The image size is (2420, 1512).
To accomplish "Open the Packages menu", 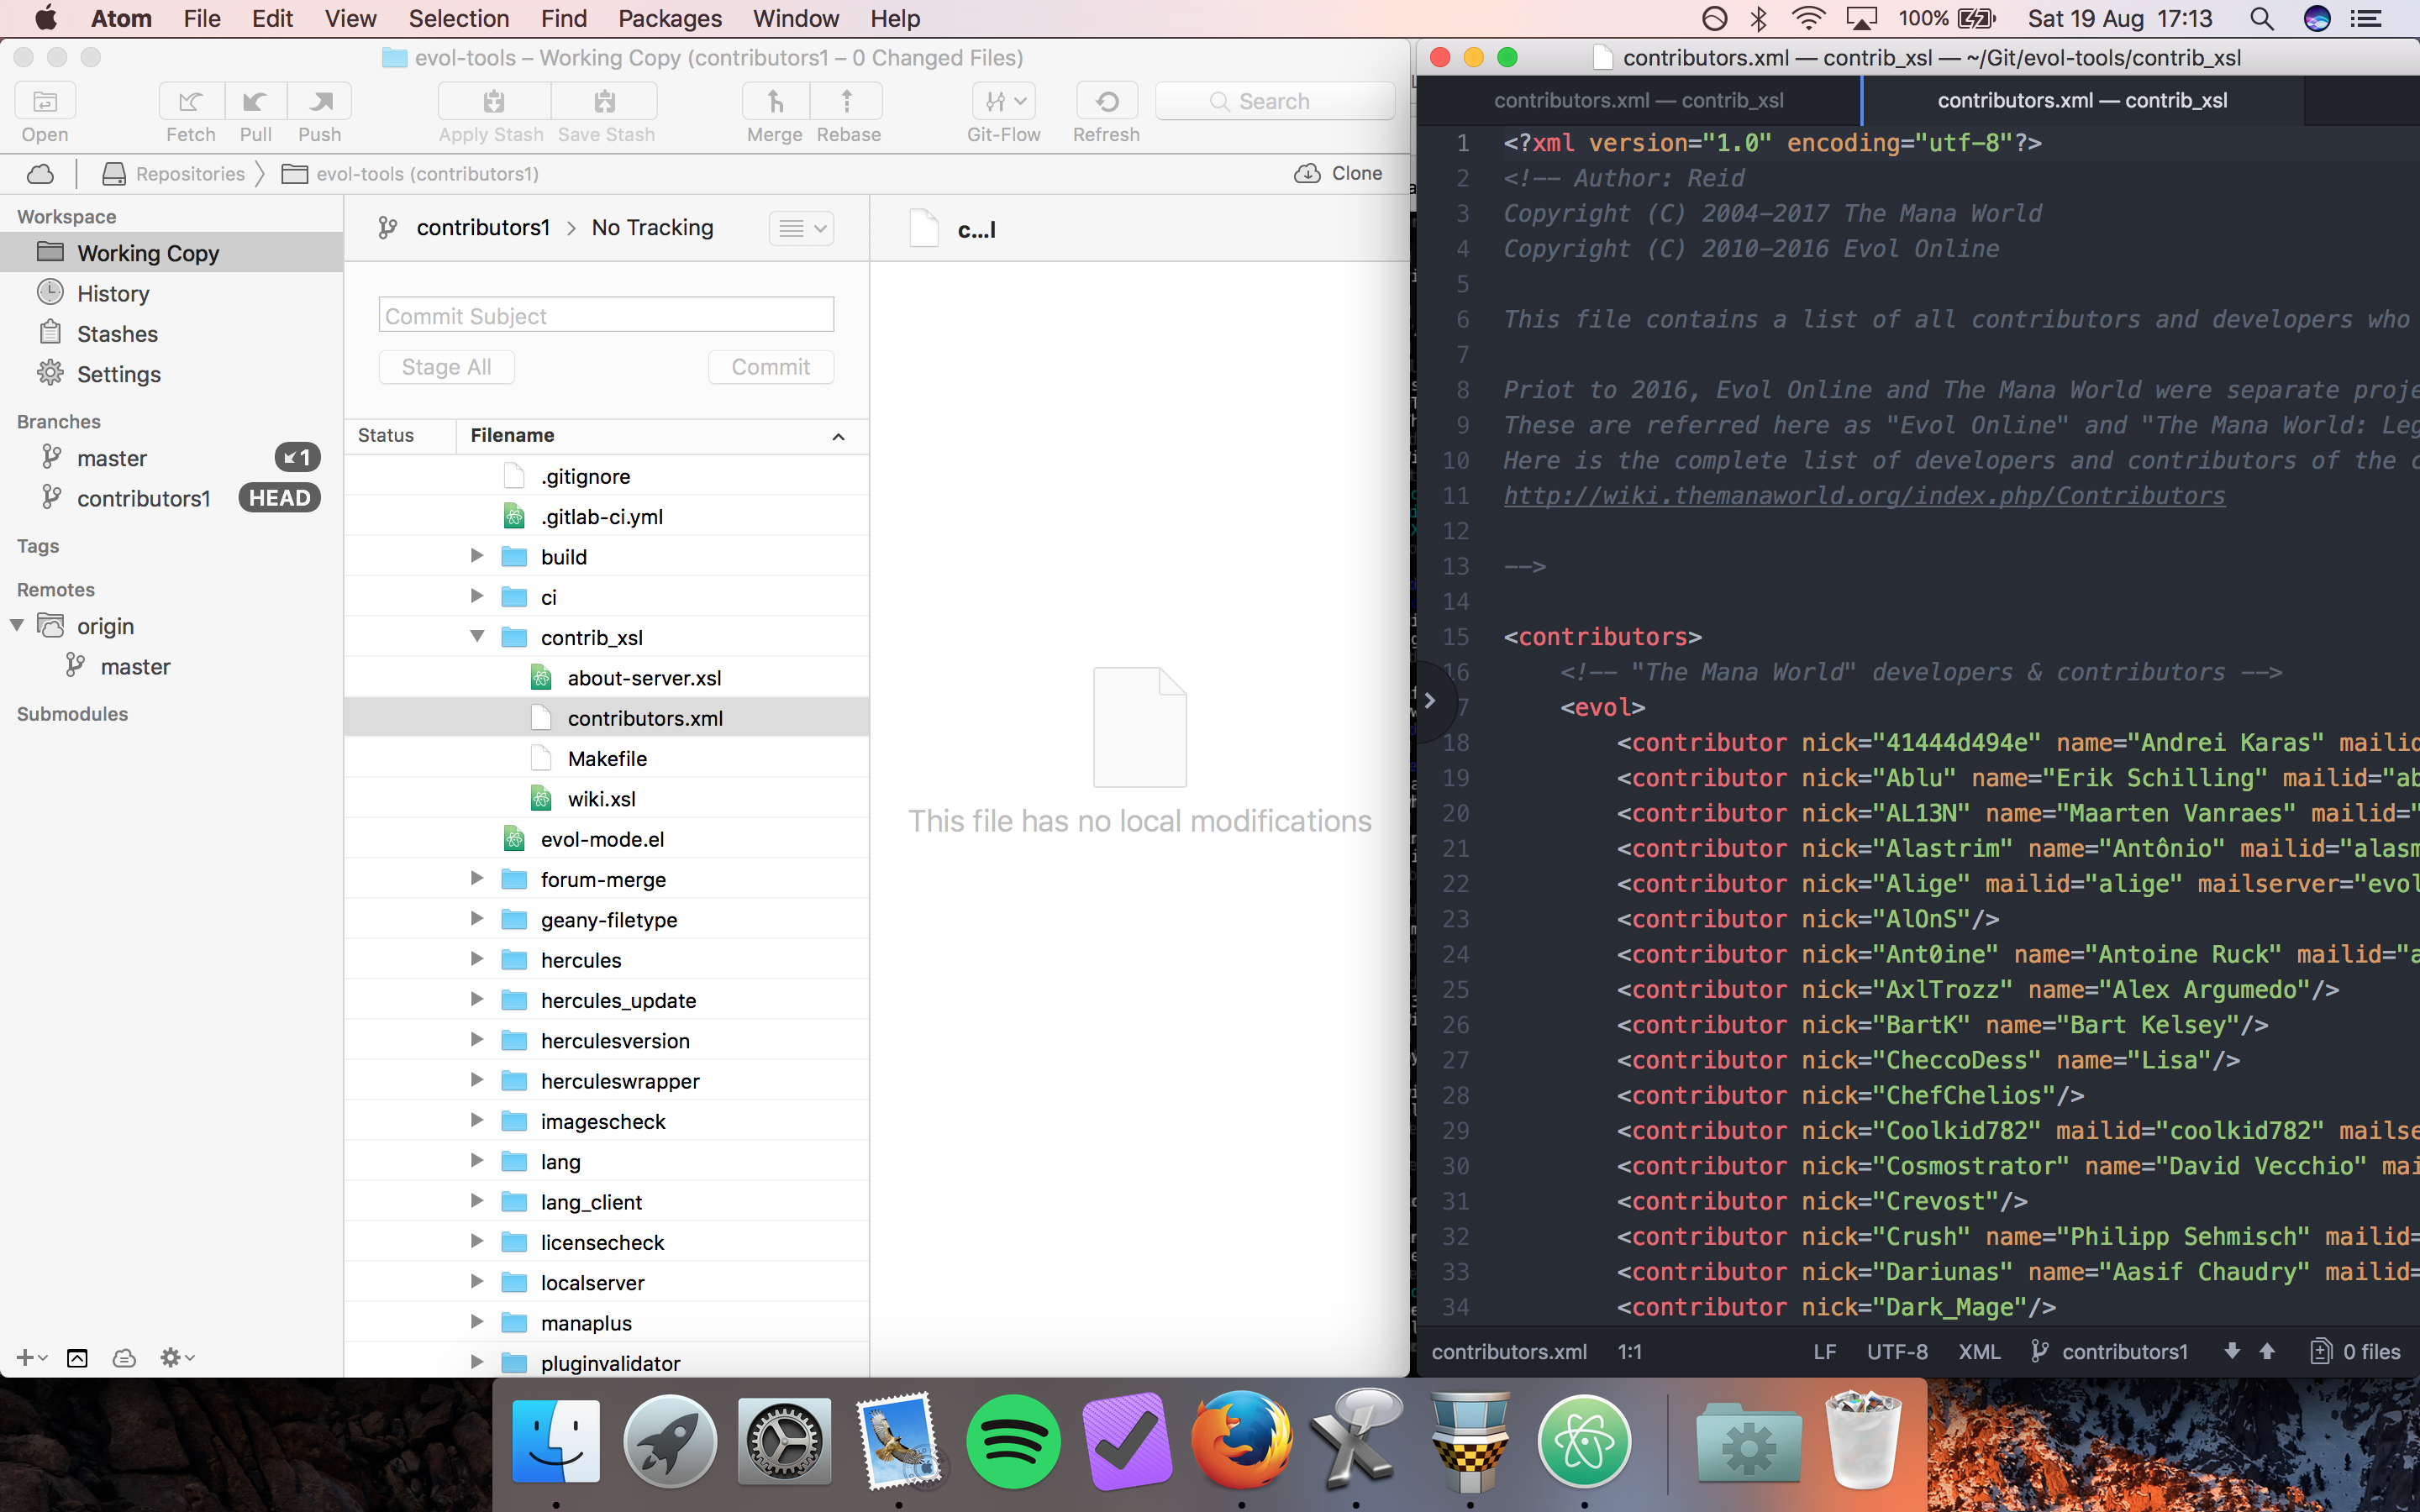I will 669,18.
